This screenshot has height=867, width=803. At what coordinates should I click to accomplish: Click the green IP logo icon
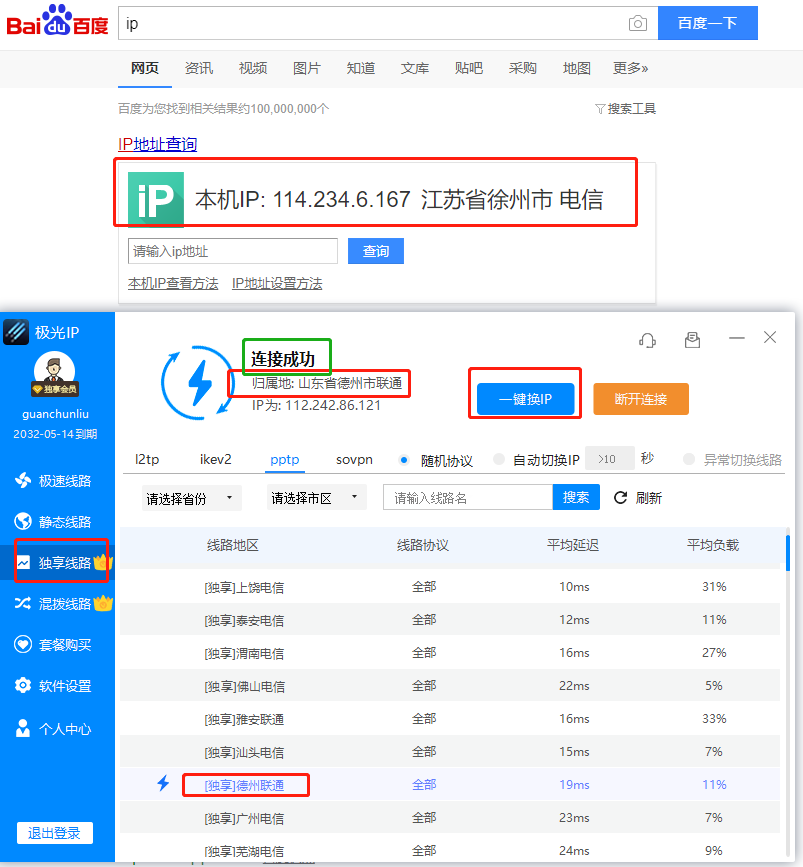click(x=156, y=200)
